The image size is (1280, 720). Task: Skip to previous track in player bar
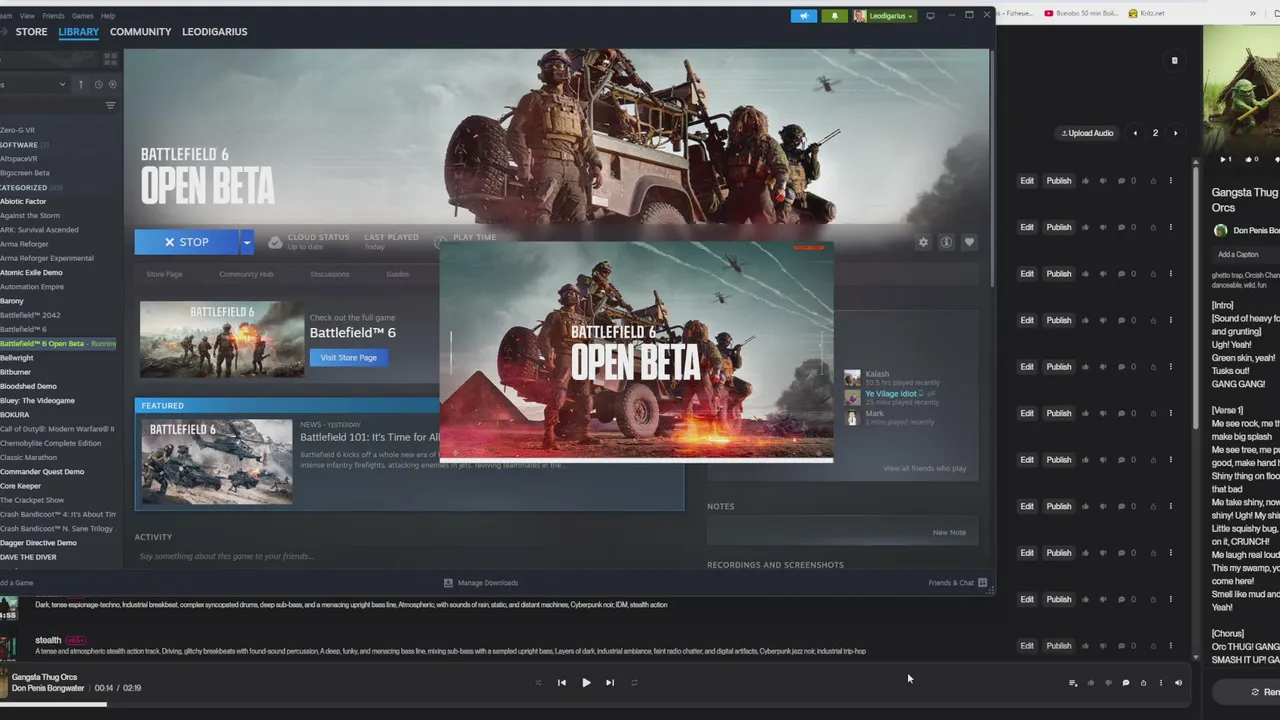[561, 683]
